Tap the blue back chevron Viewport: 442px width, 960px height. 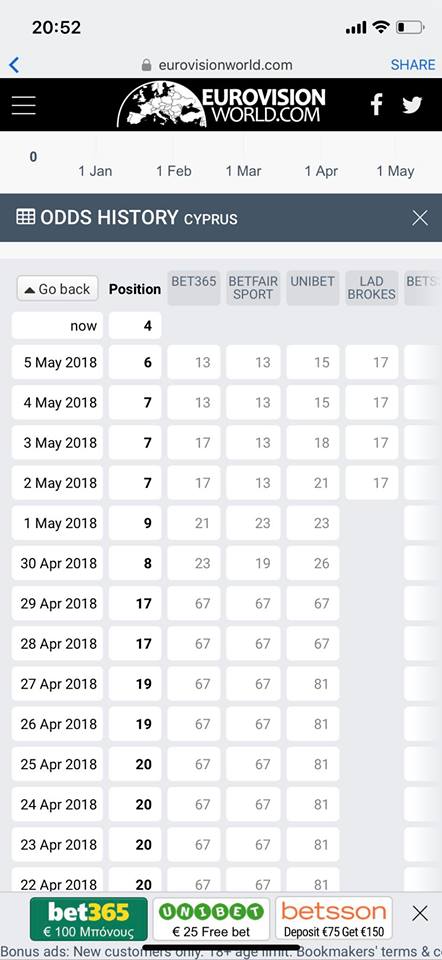14,65
